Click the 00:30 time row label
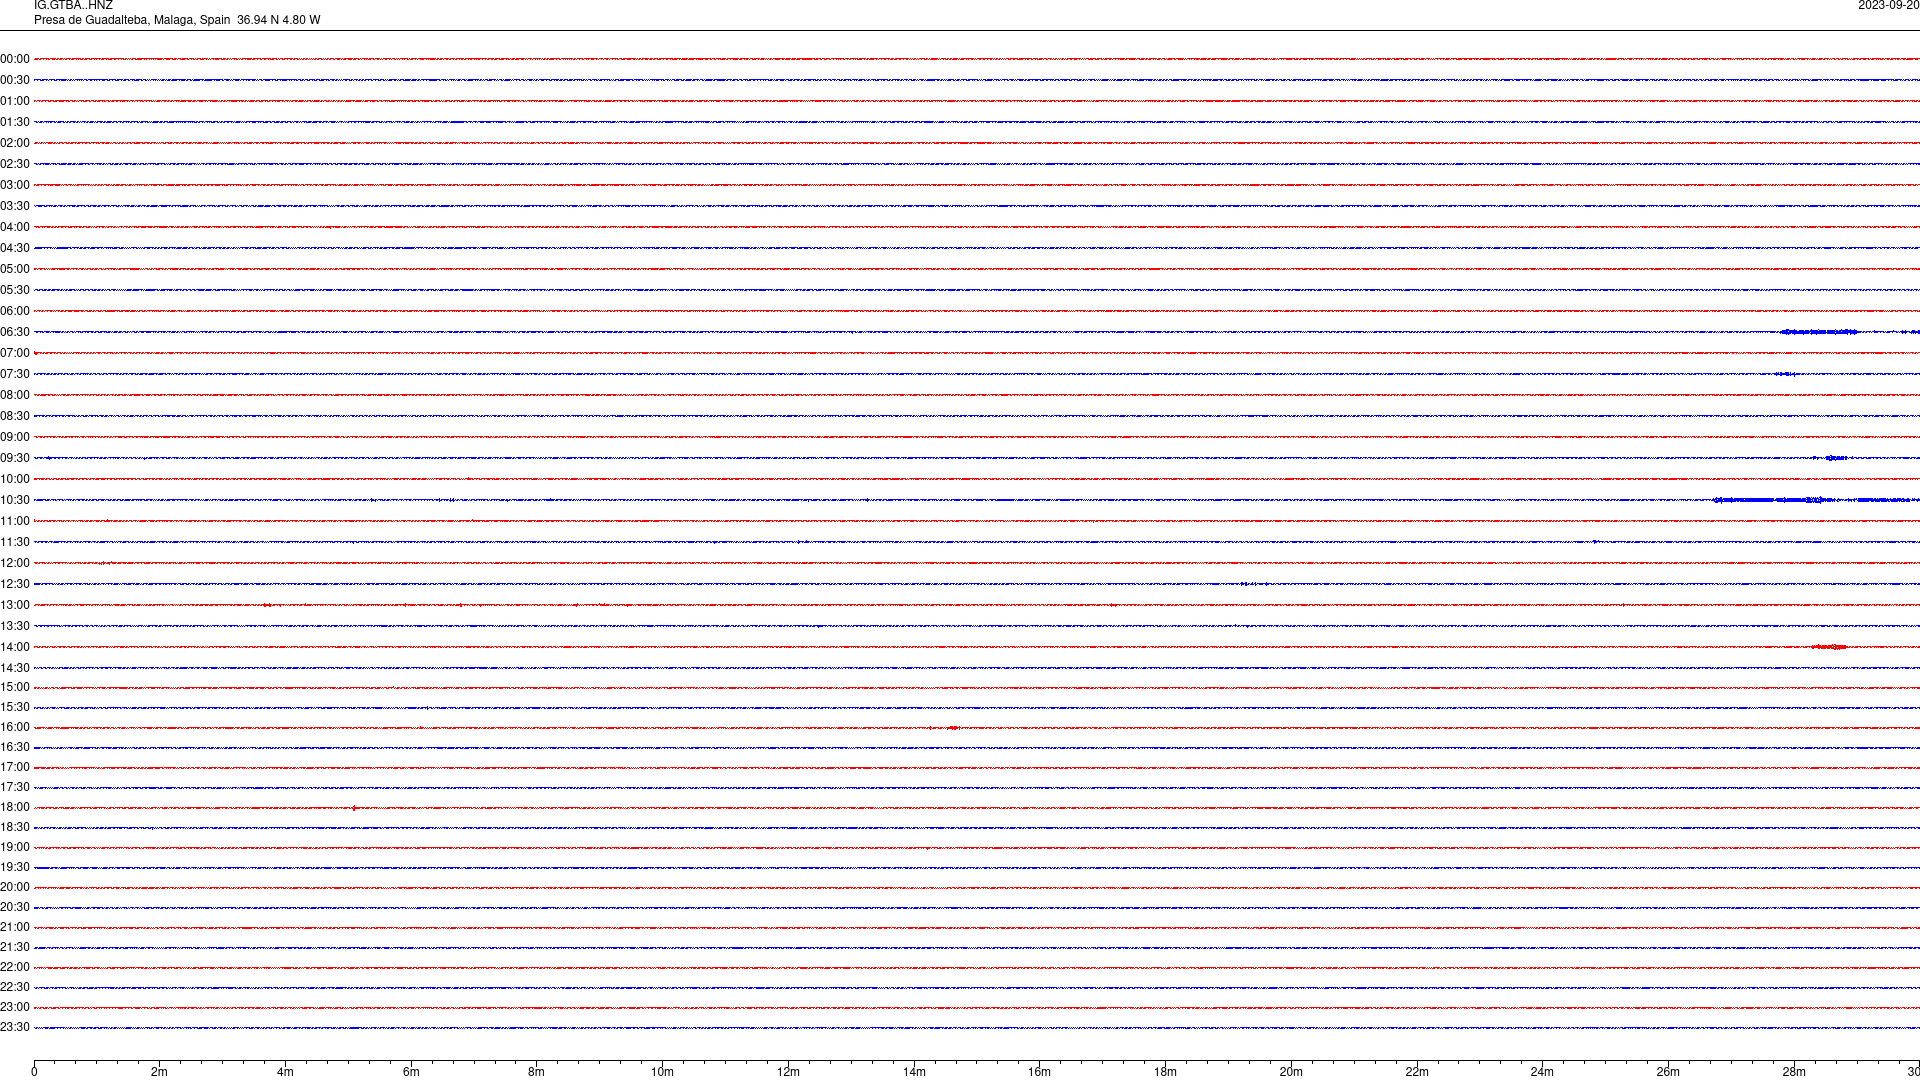1920x1080 pixels. [15, 80]
